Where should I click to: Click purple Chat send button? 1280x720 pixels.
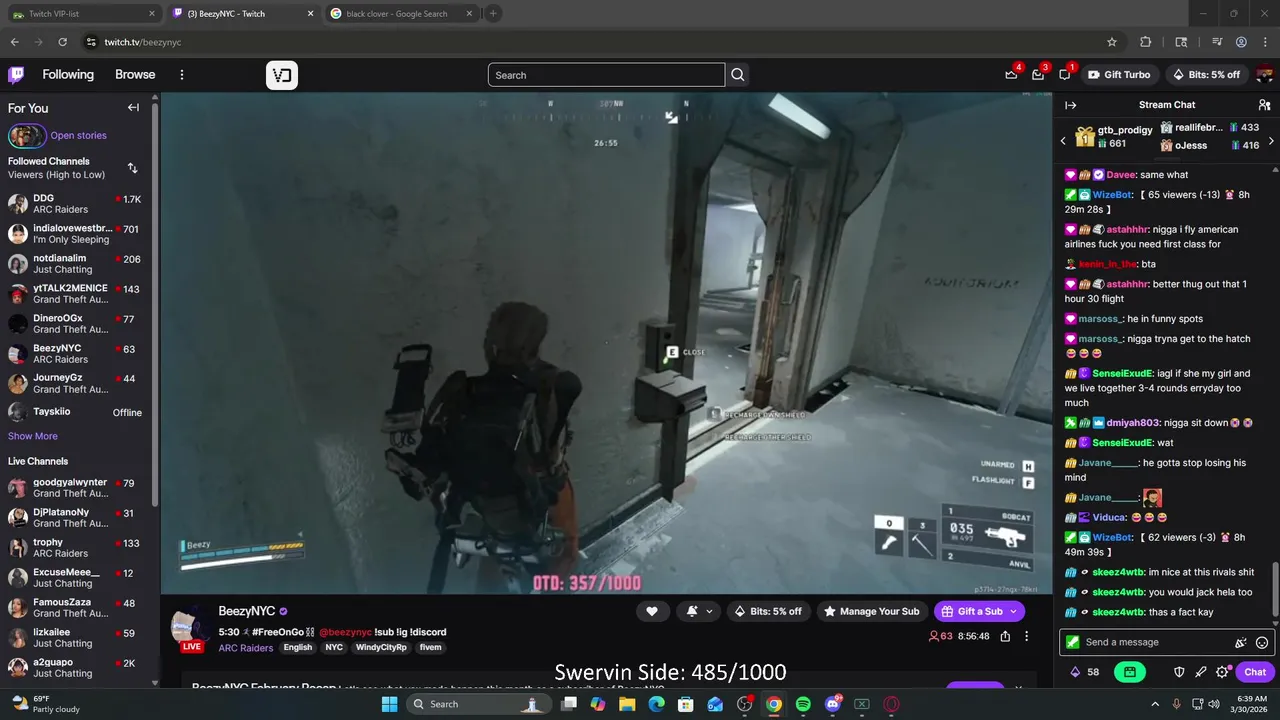1255,672
